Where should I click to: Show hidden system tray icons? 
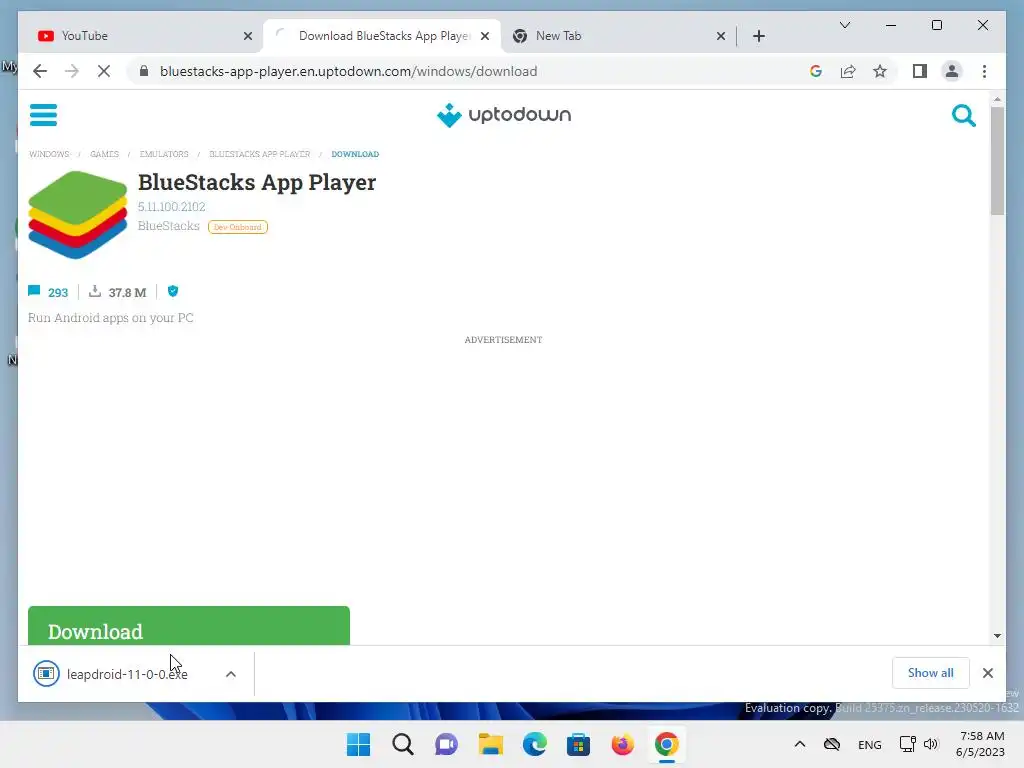pos(800,744)
